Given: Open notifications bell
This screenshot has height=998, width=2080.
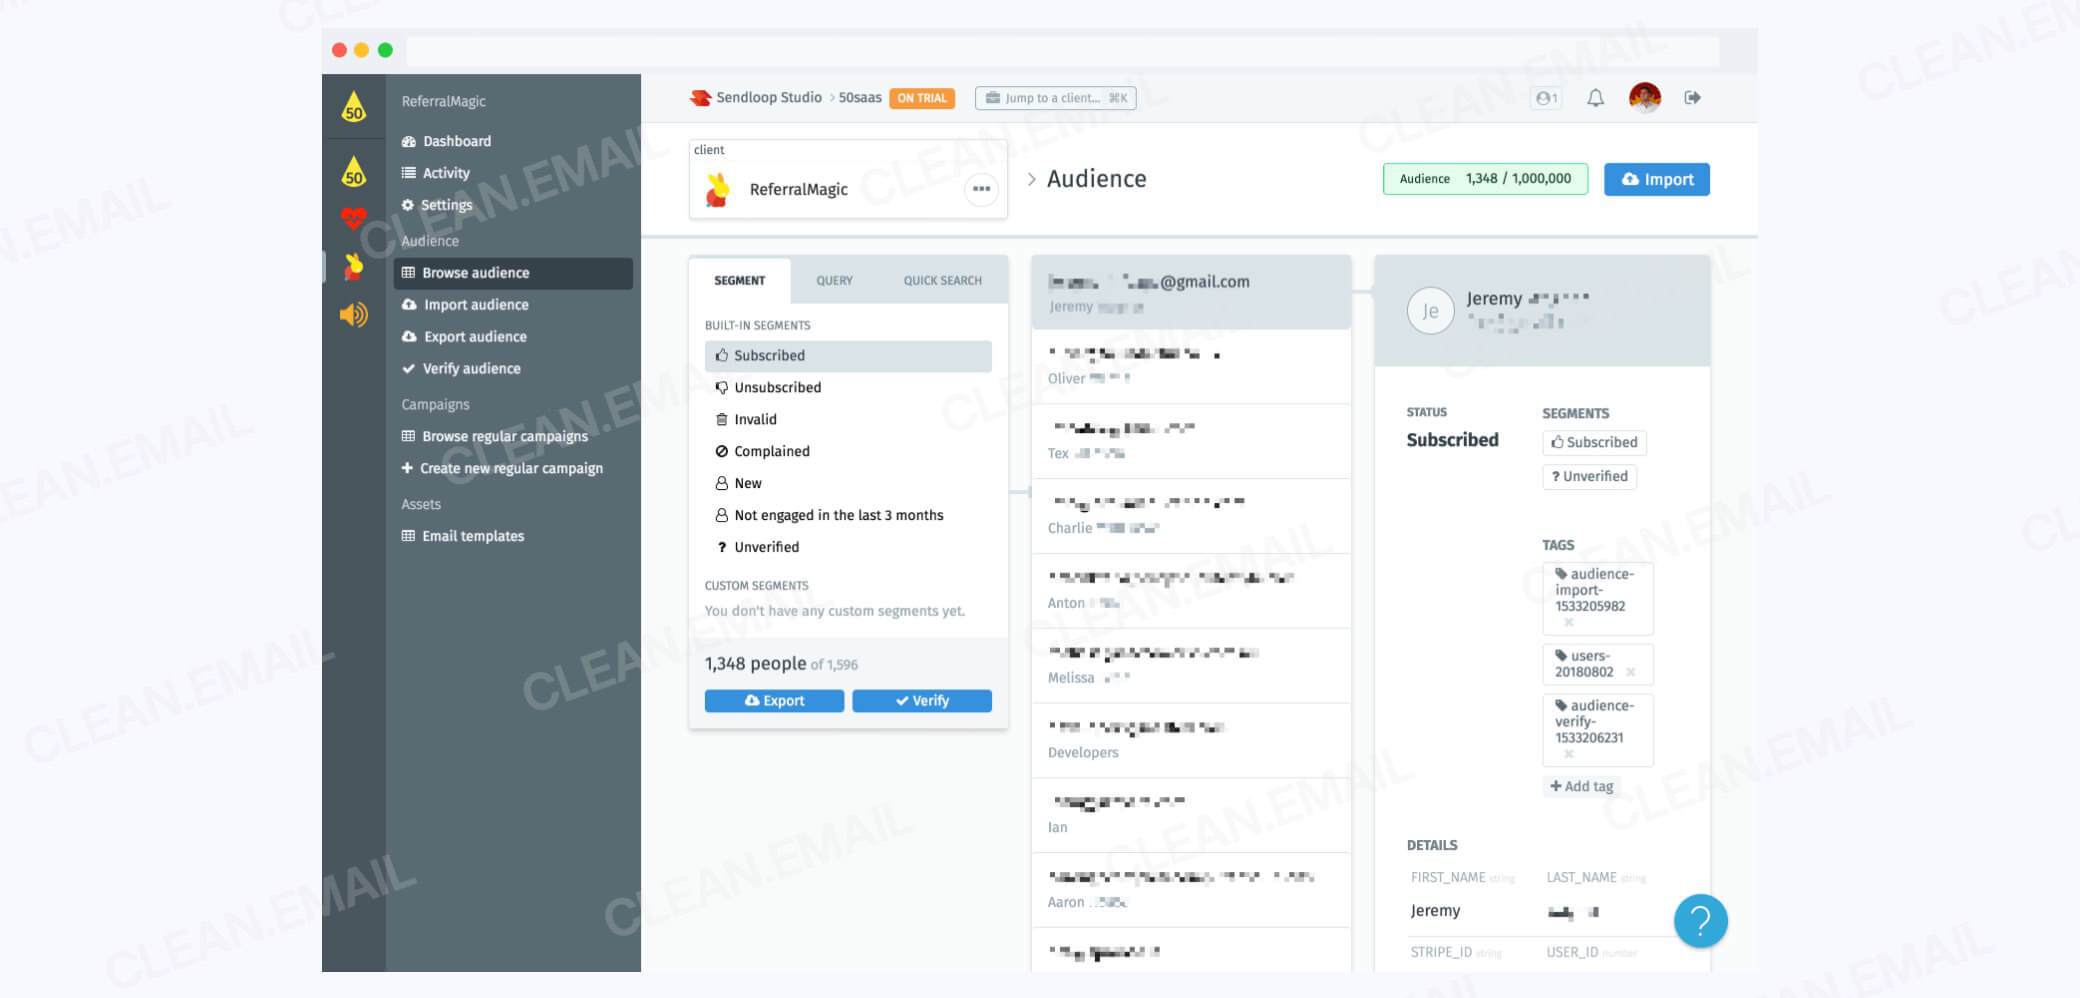Looking at the screenshot, I should [x=1596, y=98].
